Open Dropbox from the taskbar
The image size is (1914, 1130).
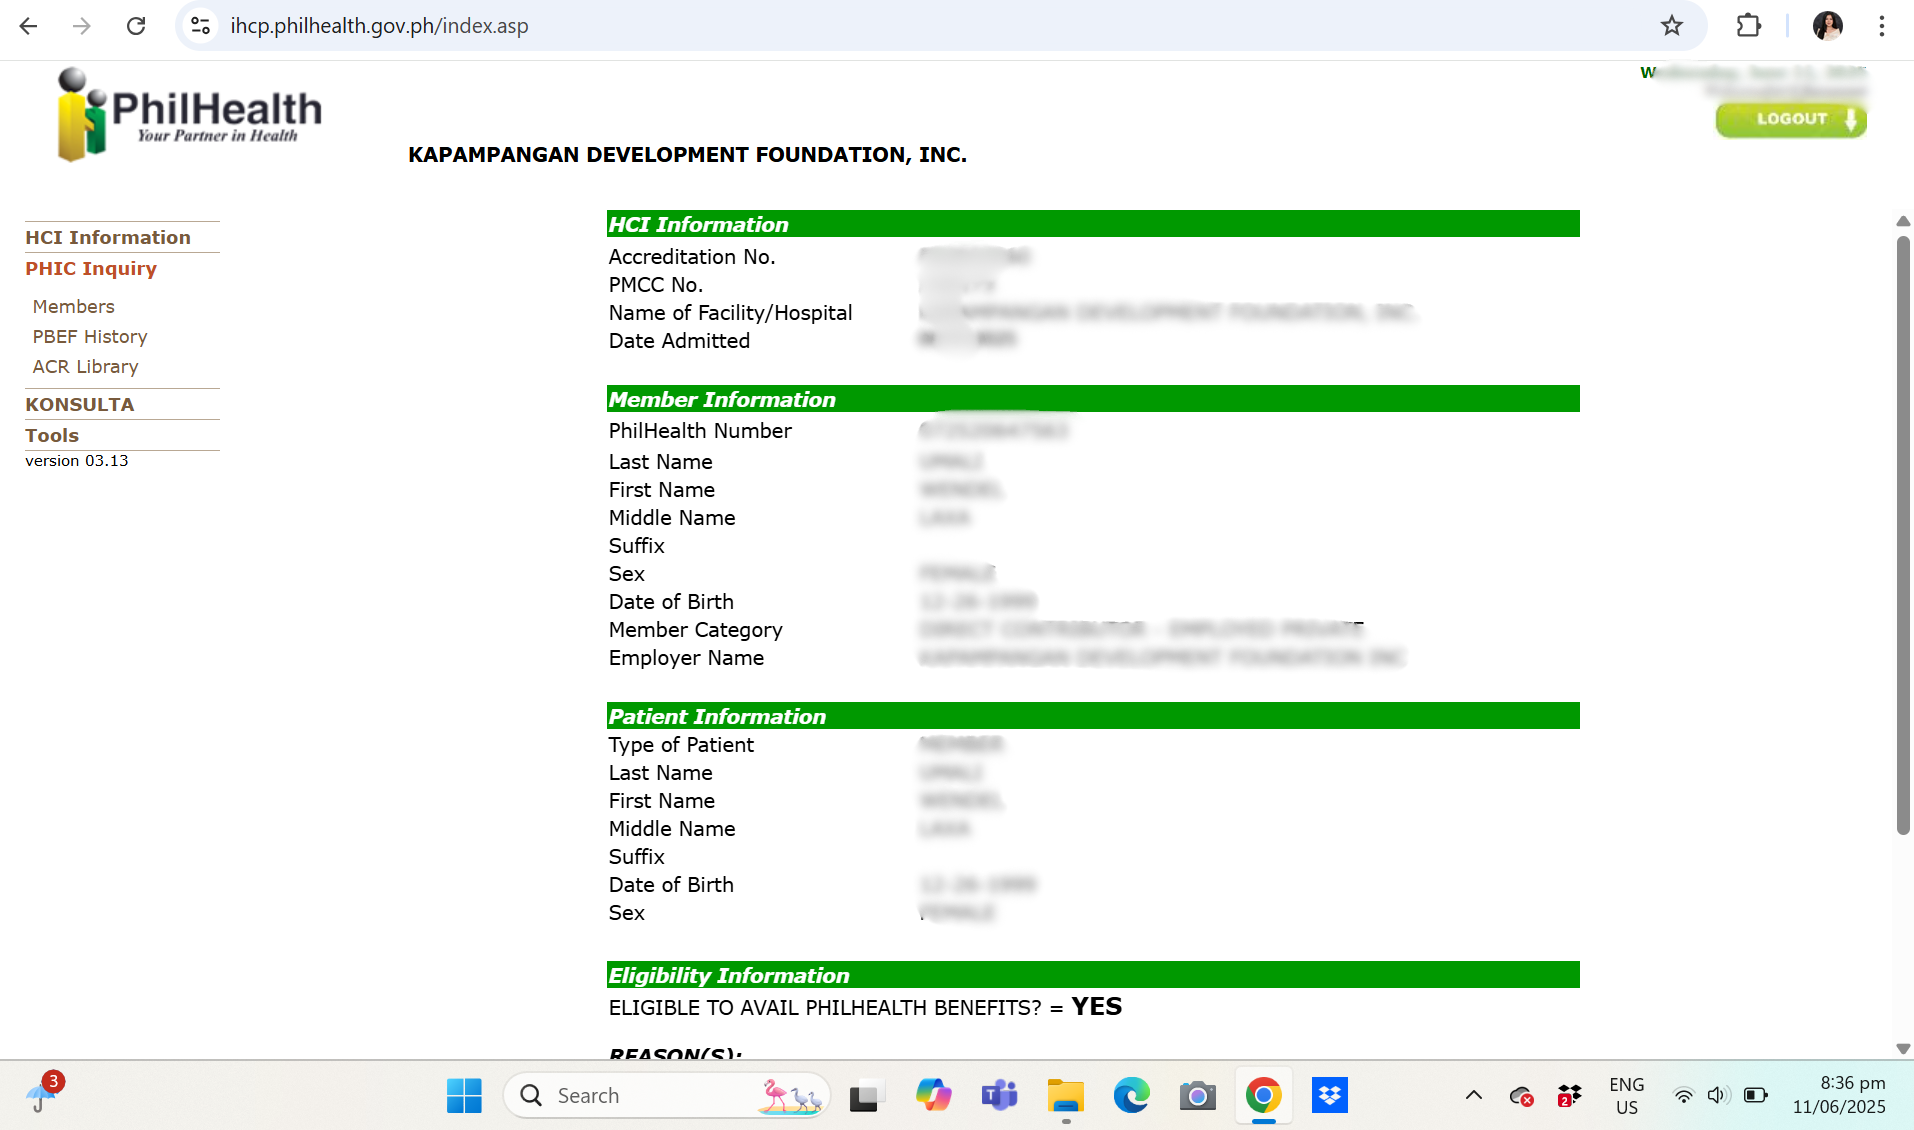[1329, 1096]
